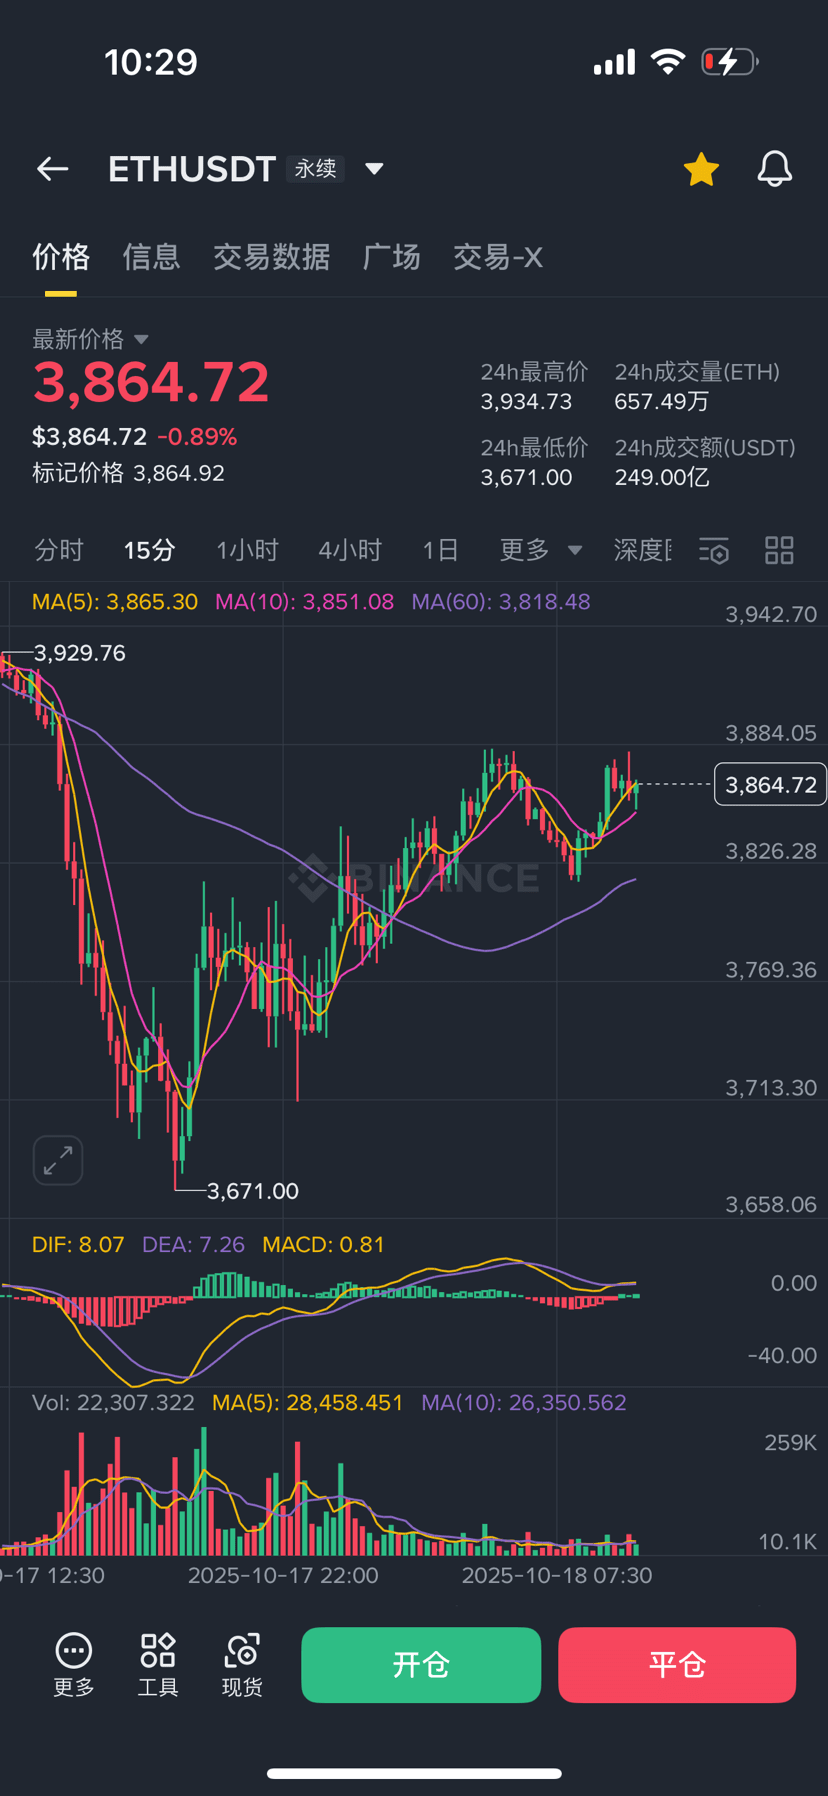The height and width of the screenshot is (1796, 828).
Task: Expand the ETHUSDT contract selector arrow
Action: [374, 169]
